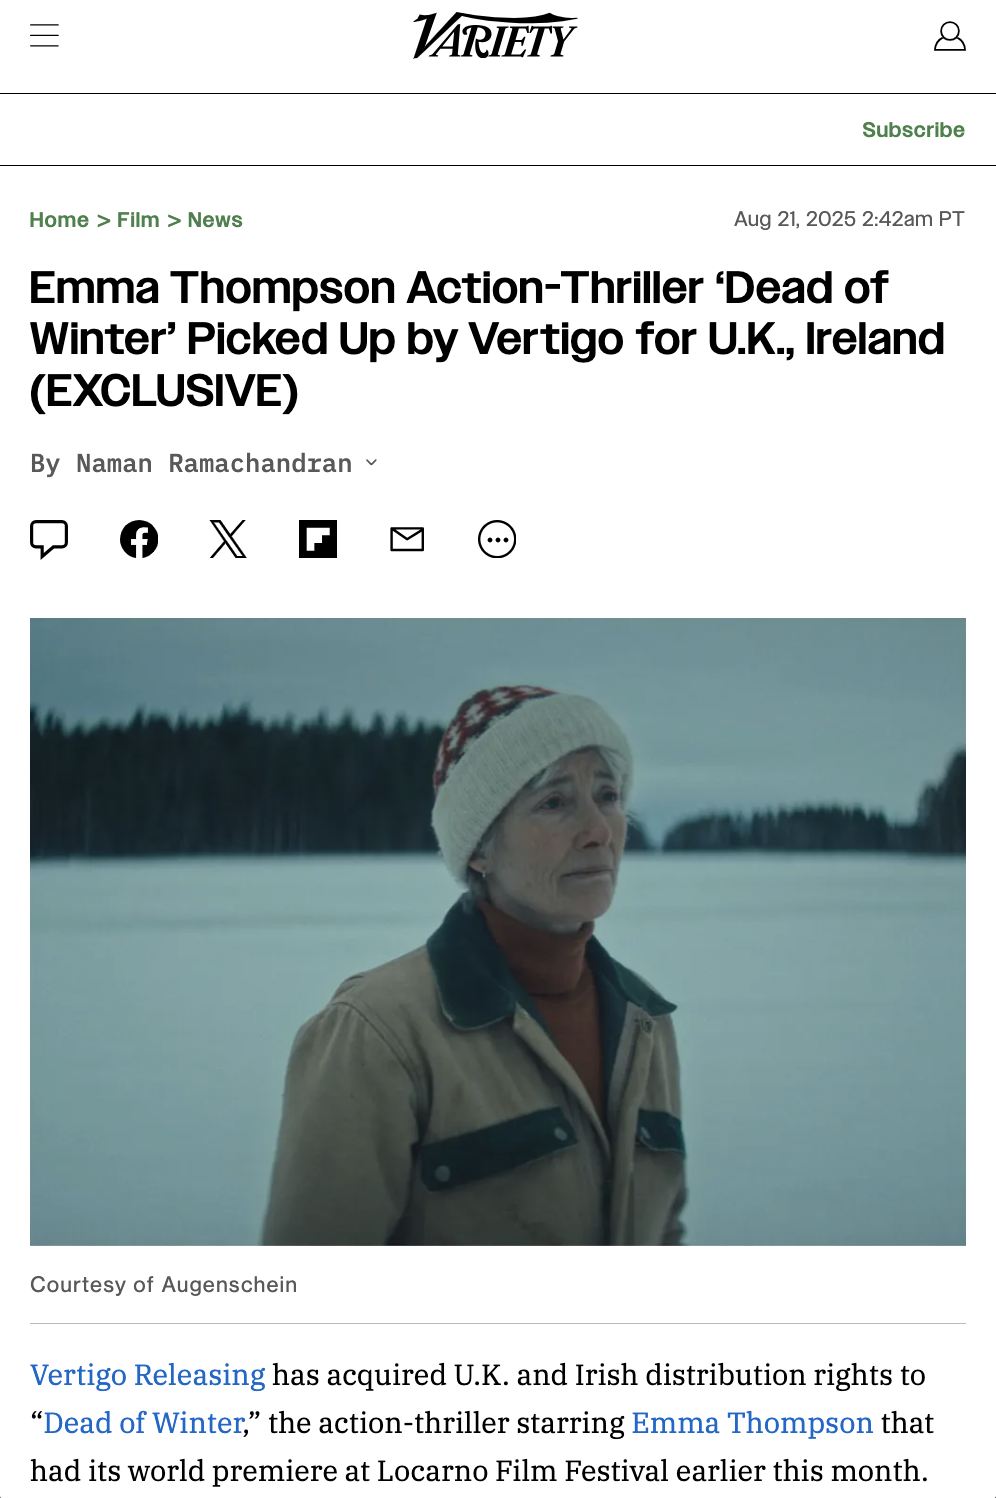Open the Emma Thompson link
996x1498 pixels.
click(x=753, y=1423)
